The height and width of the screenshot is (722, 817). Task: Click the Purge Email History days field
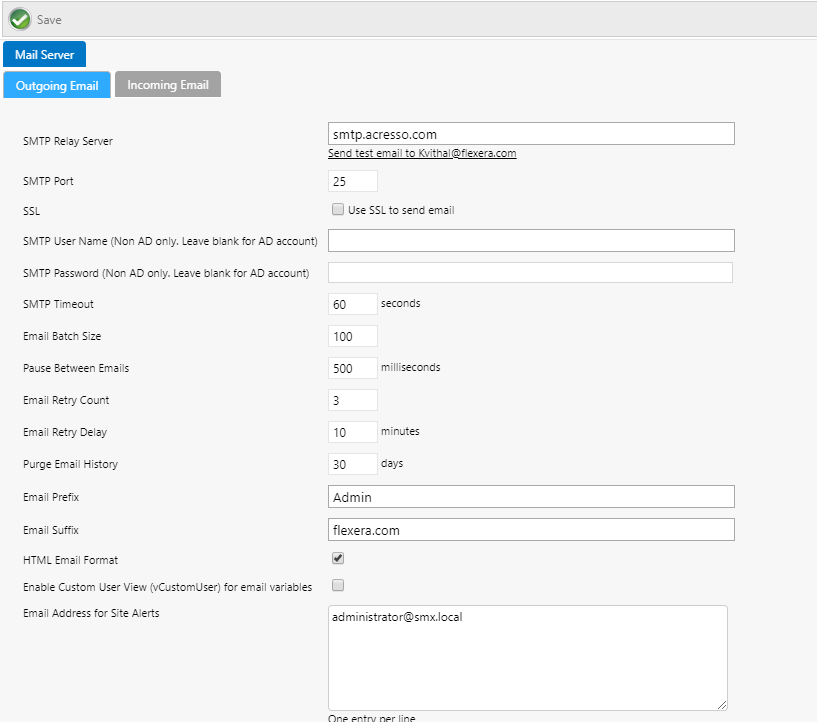pos(353,464)
